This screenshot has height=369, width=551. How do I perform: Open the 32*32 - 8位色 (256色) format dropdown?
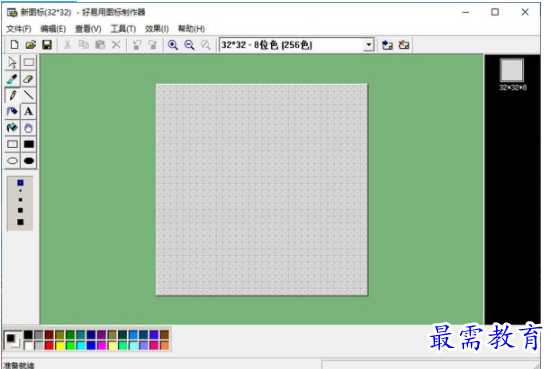[x=368, y=45]
